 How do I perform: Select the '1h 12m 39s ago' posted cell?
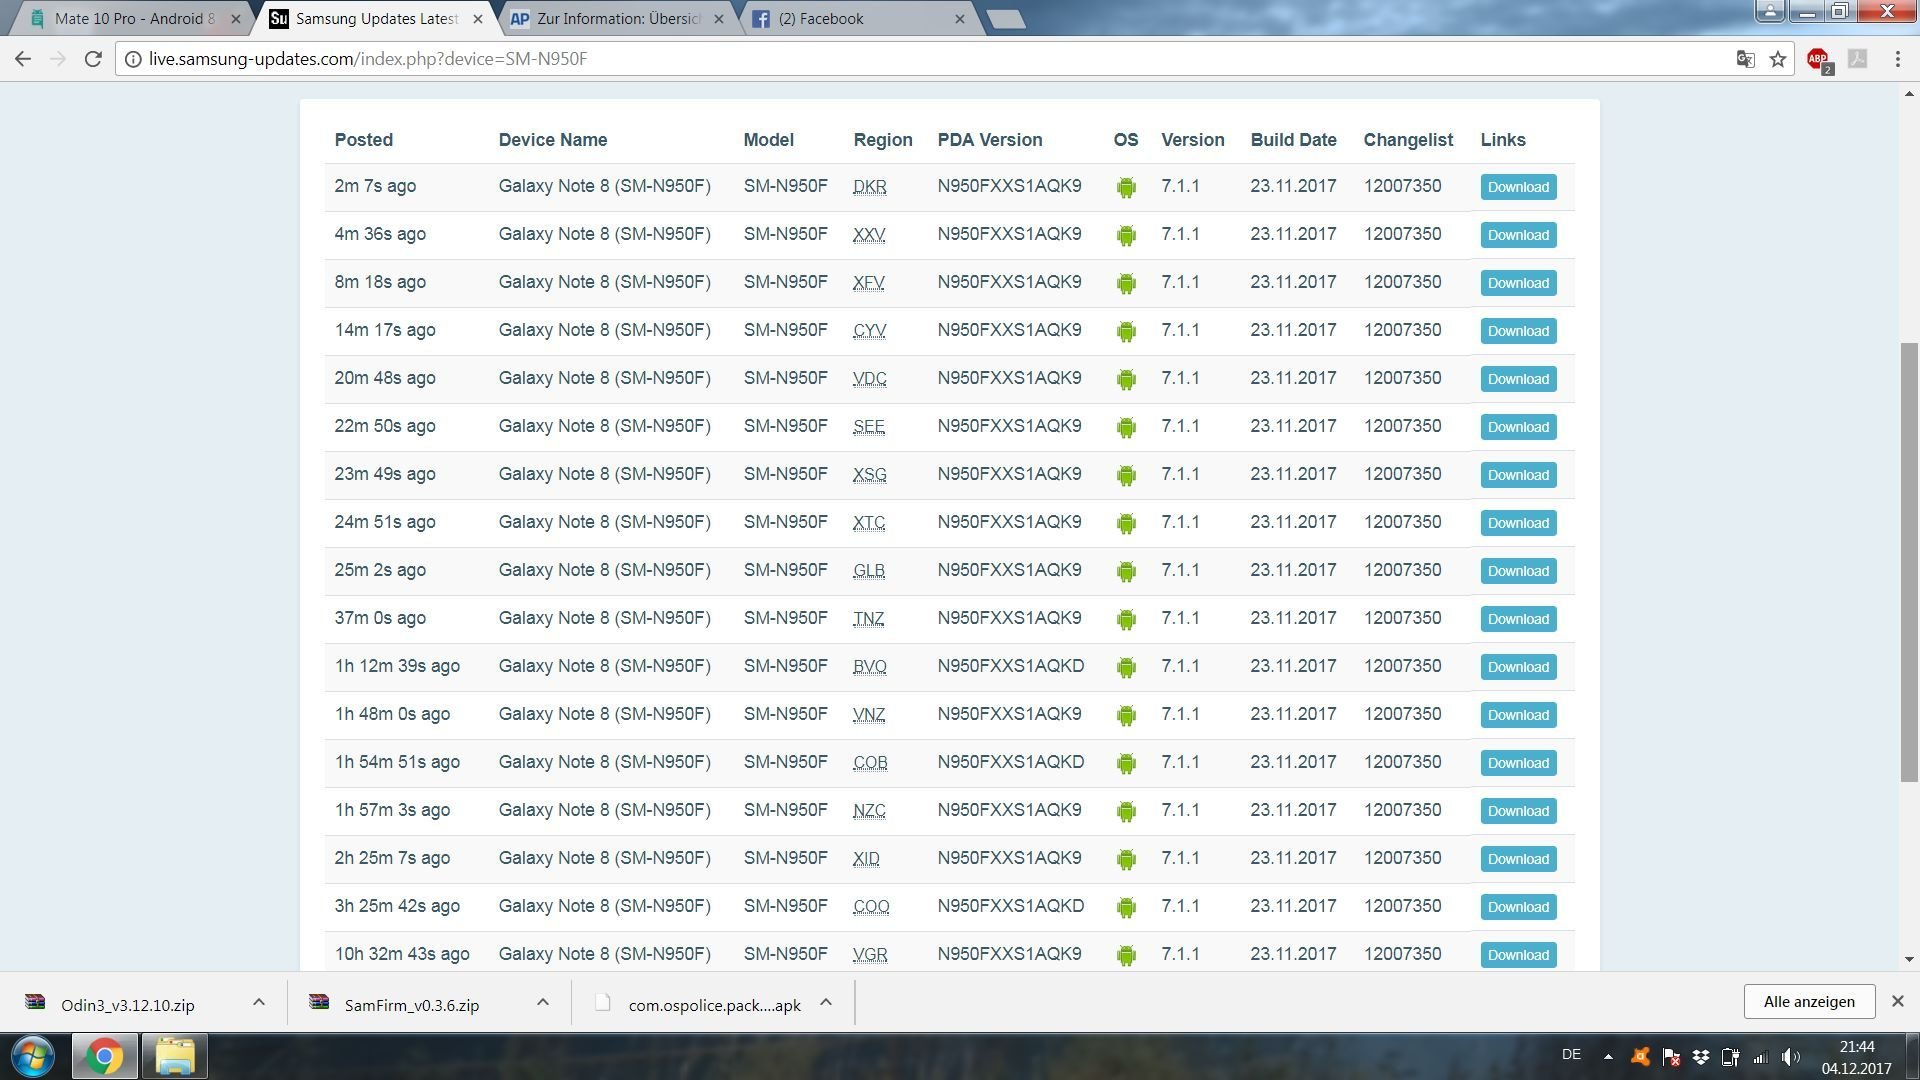click(x=397, y=666)
